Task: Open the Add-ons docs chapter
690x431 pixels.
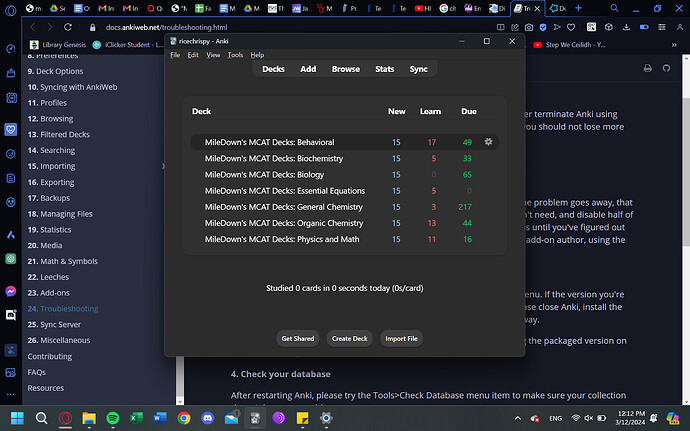Action: (48, 293)
